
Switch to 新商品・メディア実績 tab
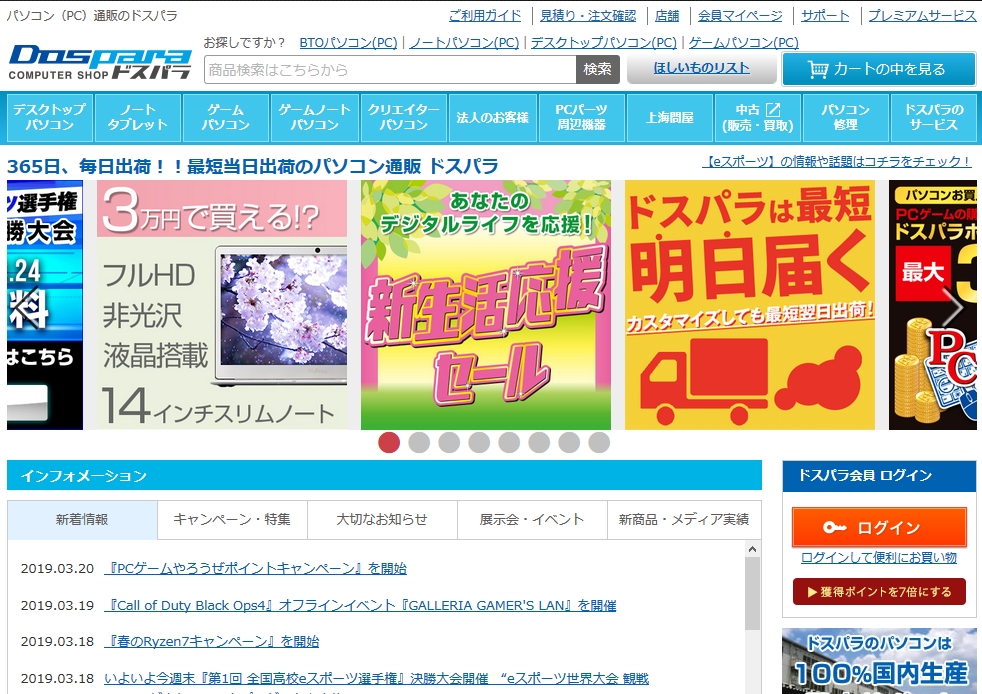pyautogui.click(x=684, y=519)
